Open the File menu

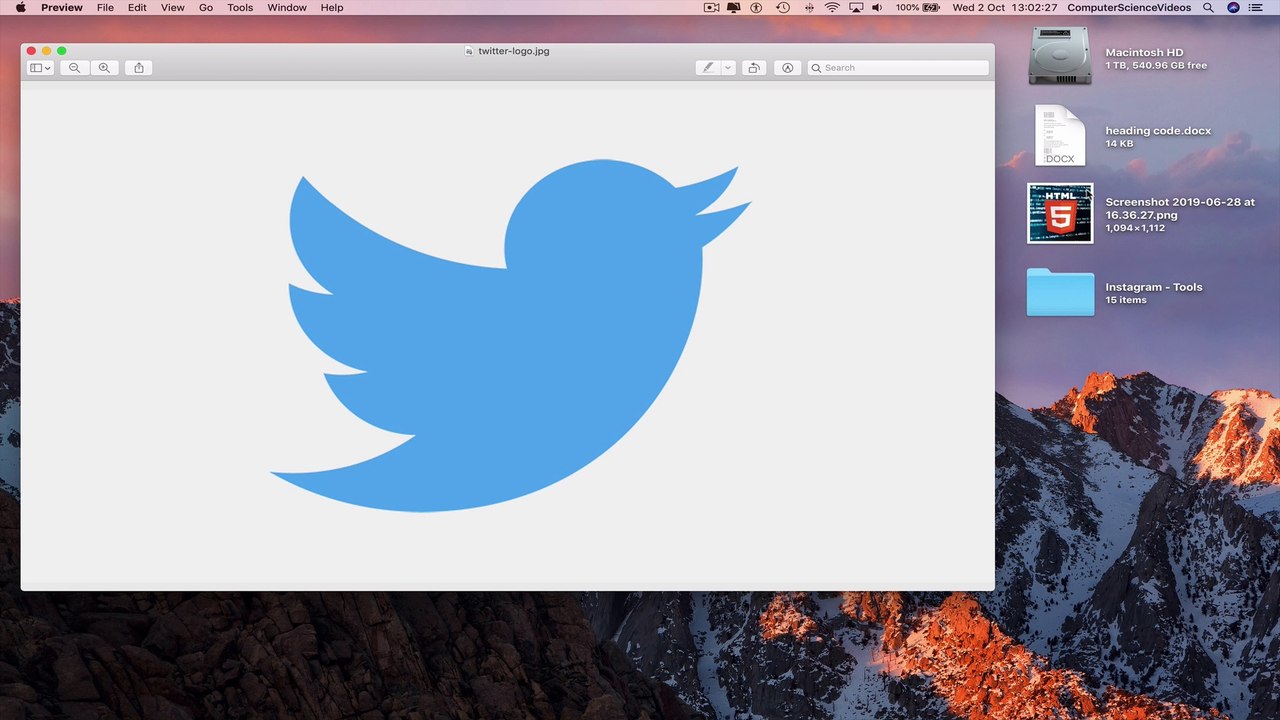(105, 7)
